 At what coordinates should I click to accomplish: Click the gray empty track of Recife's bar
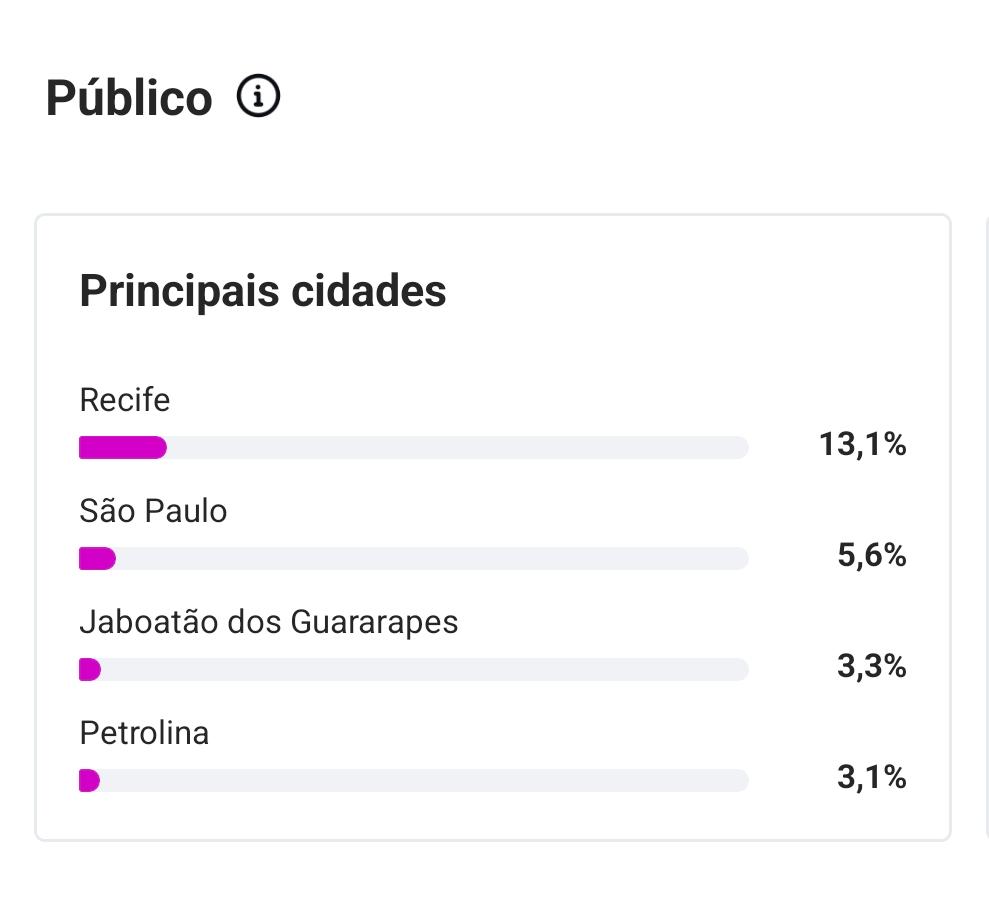pyautogui.click(x=456, y=448)
